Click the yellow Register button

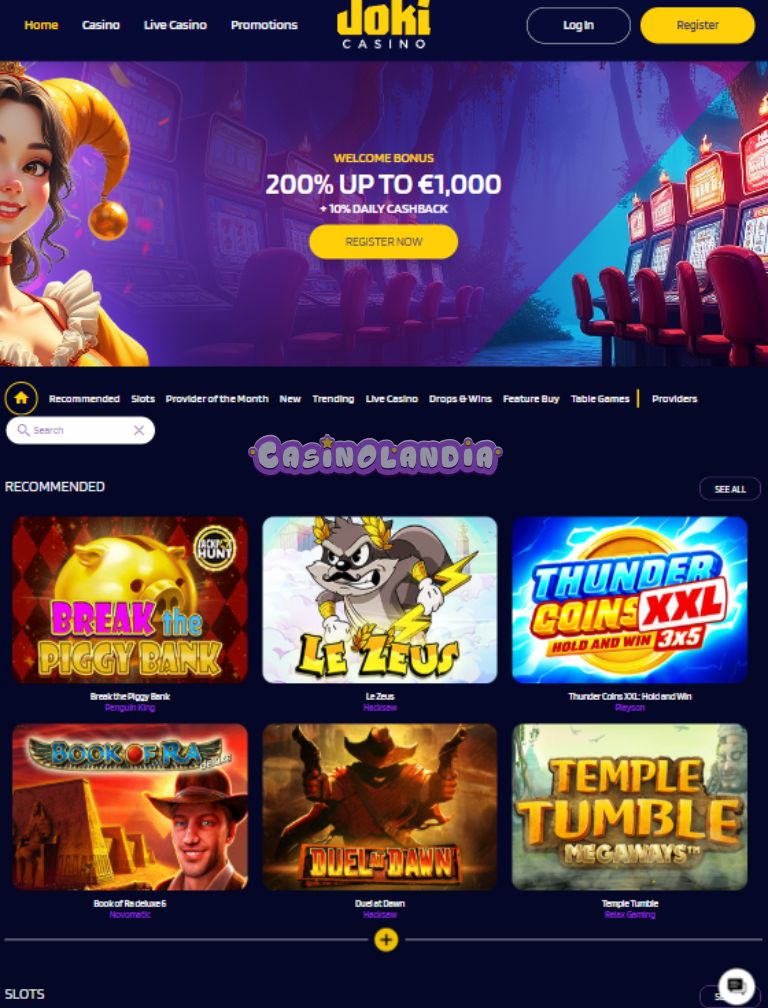click(x=697, y=26)
